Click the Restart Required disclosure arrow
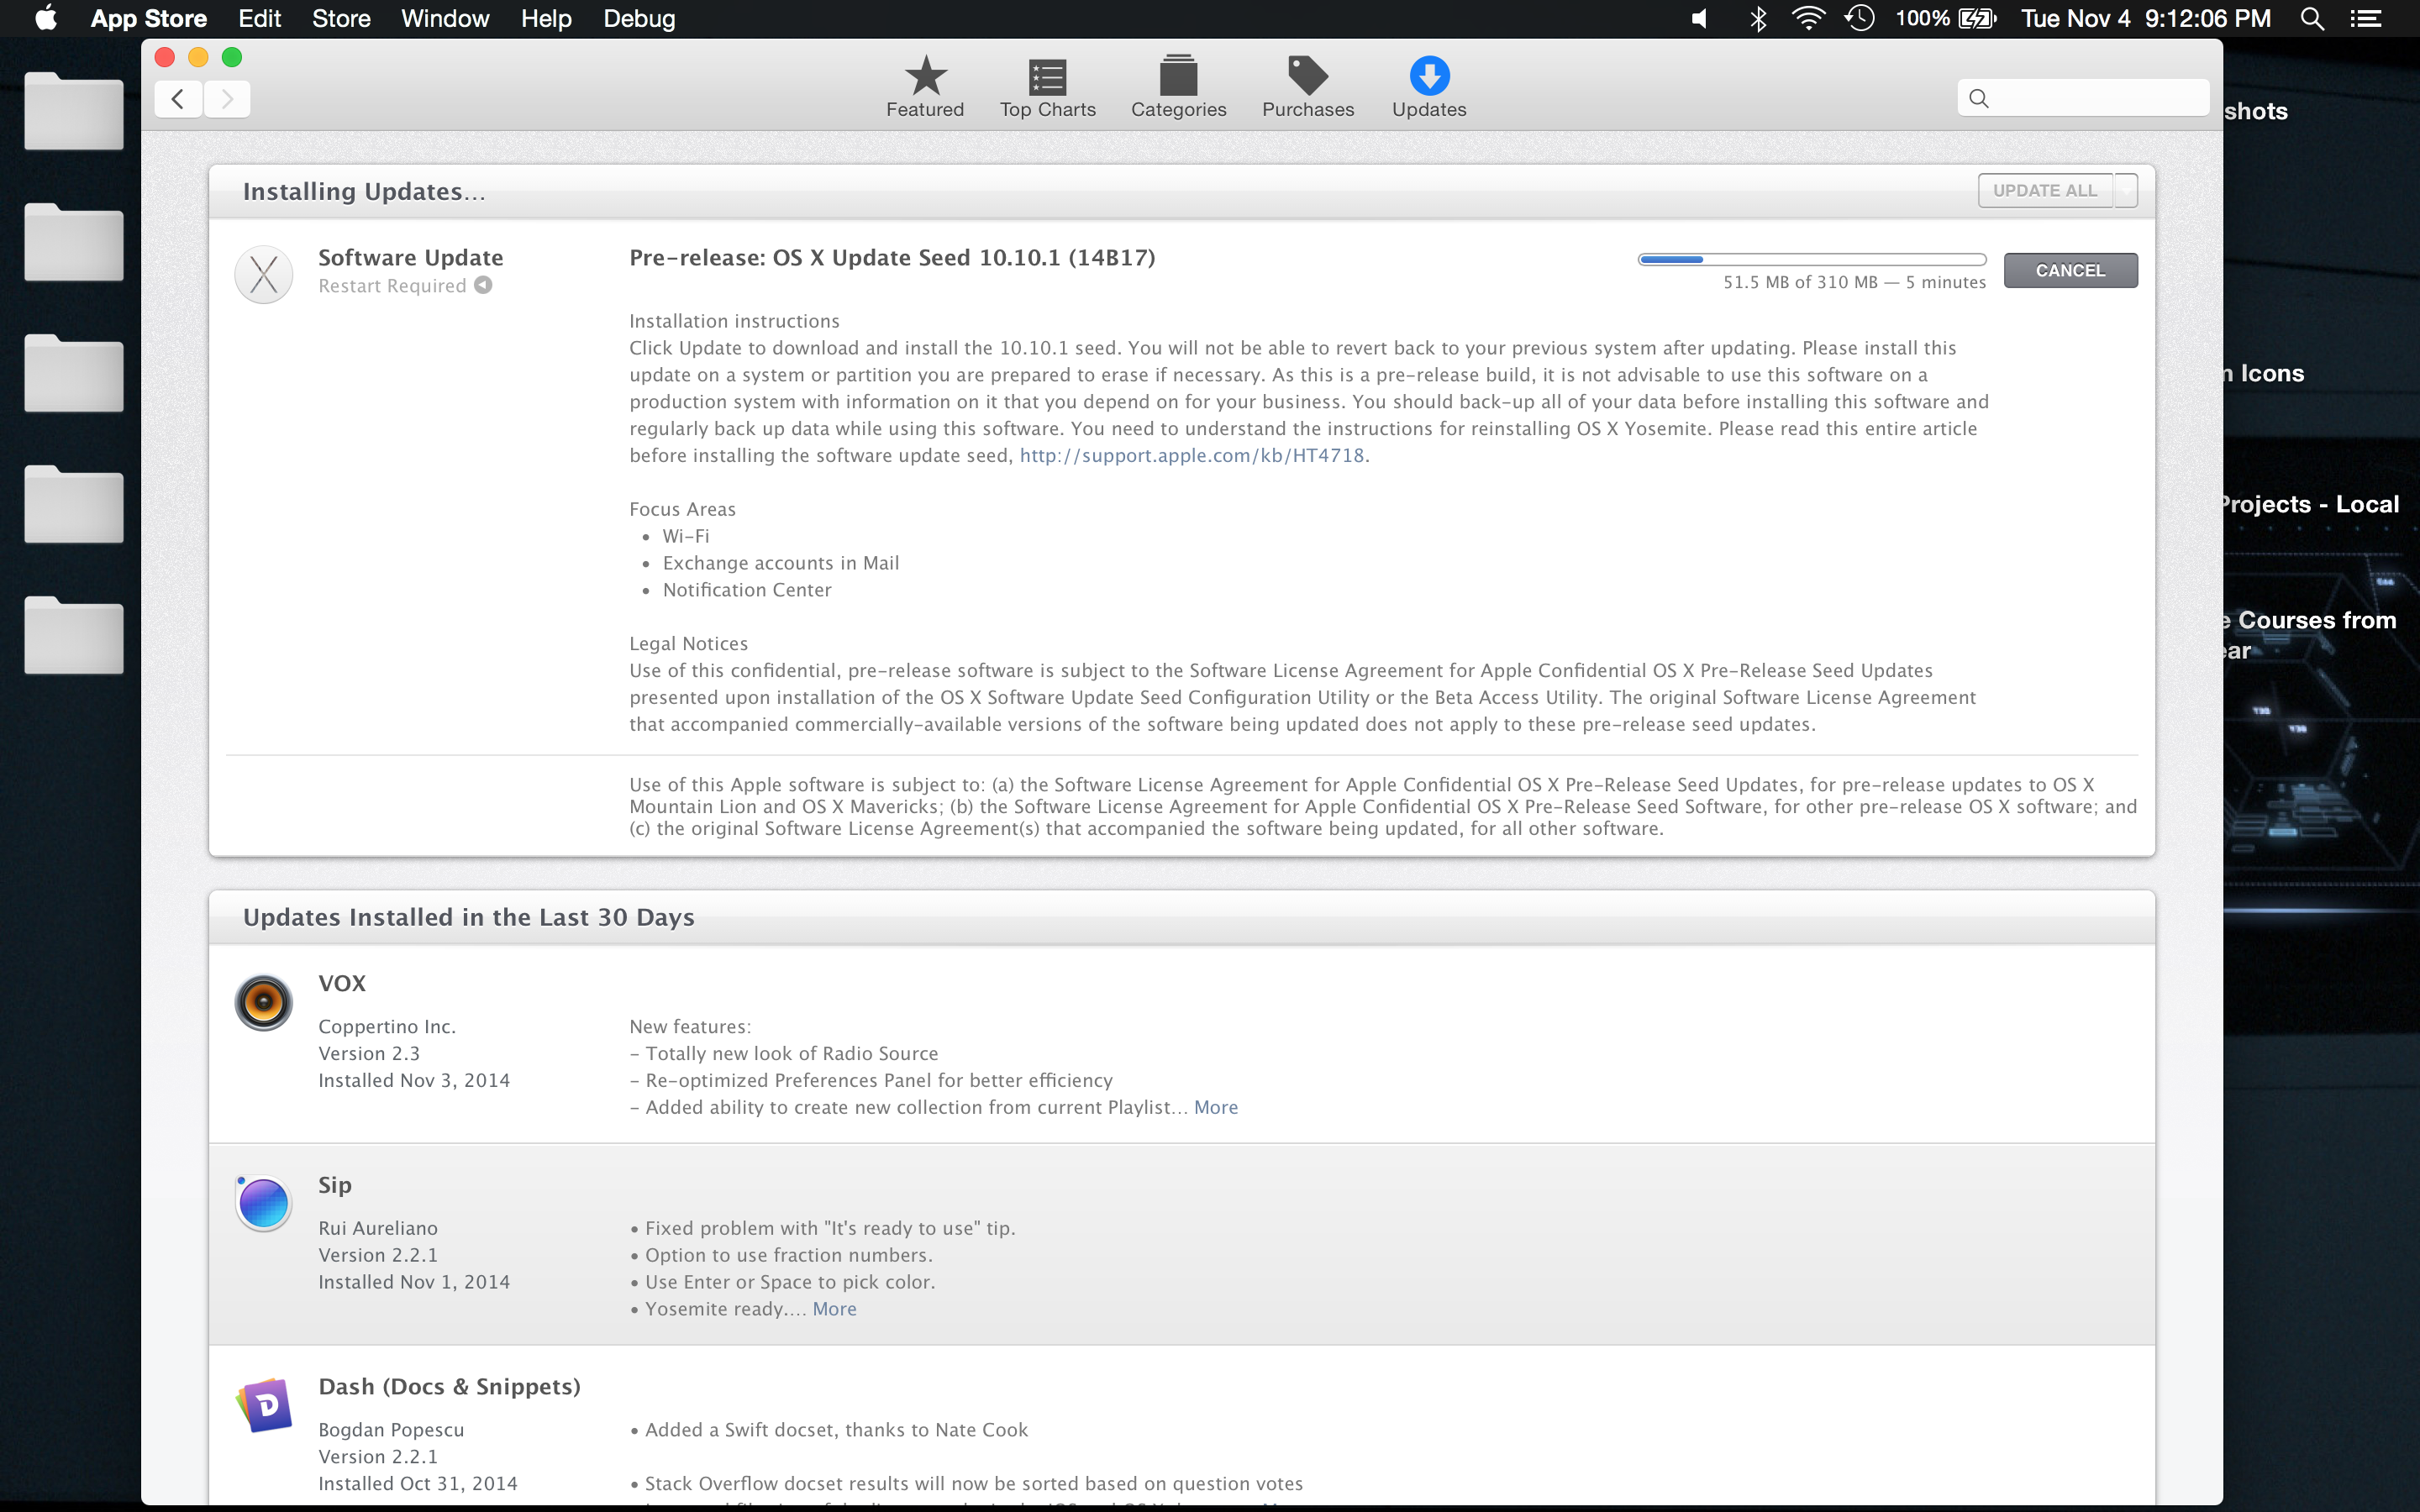Screen dimensions: 2420x1512 tap(483, 285)
